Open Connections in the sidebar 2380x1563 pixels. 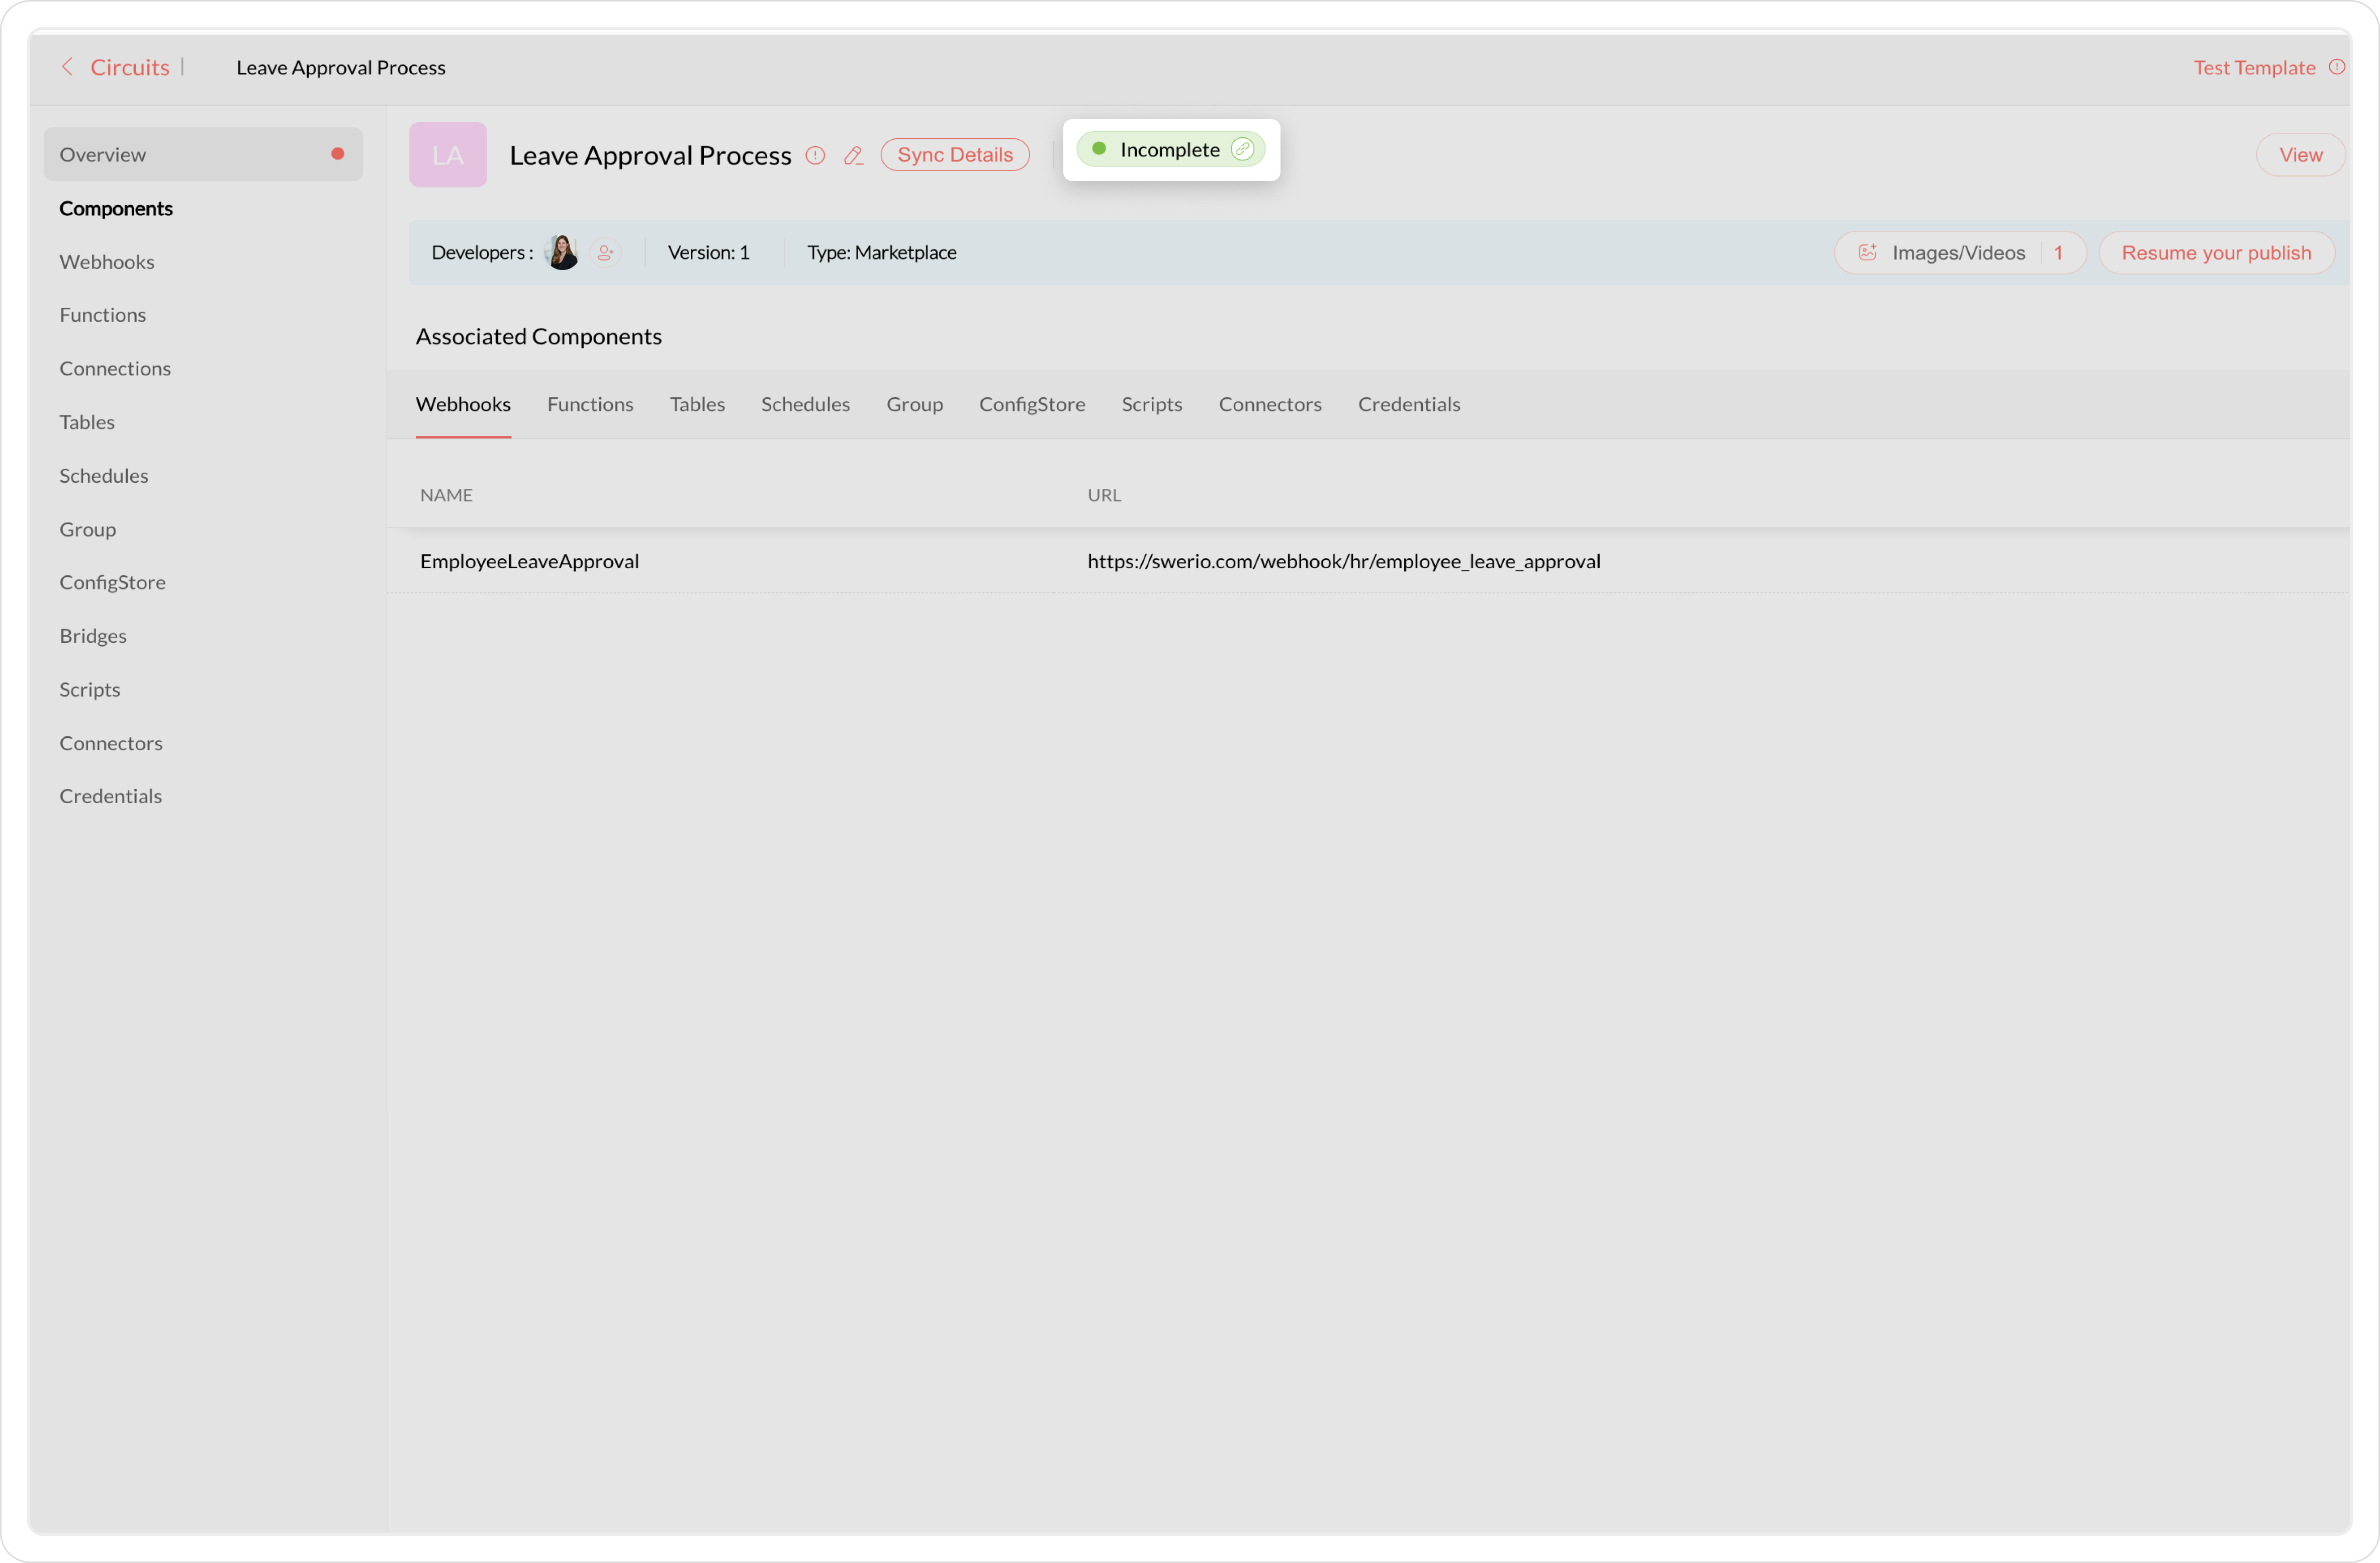(x=115, y=369)
